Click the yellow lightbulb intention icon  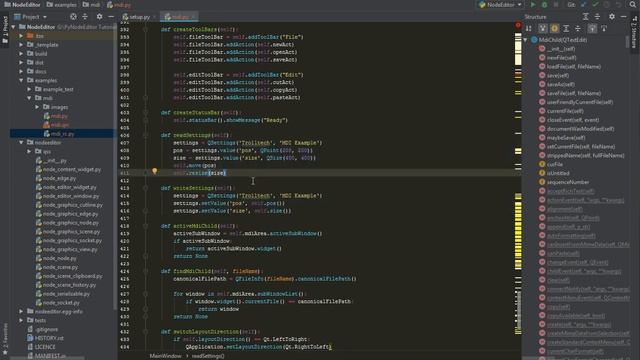[x=155, y=171]
